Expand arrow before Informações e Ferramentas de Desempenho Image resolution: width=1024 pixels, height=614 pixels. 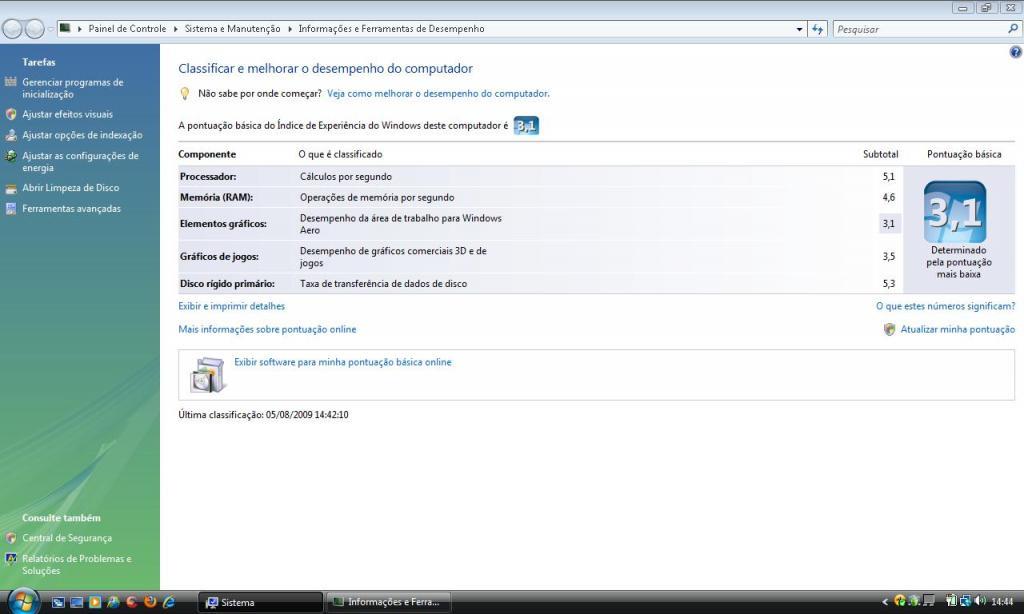click(x=290, y=29)
